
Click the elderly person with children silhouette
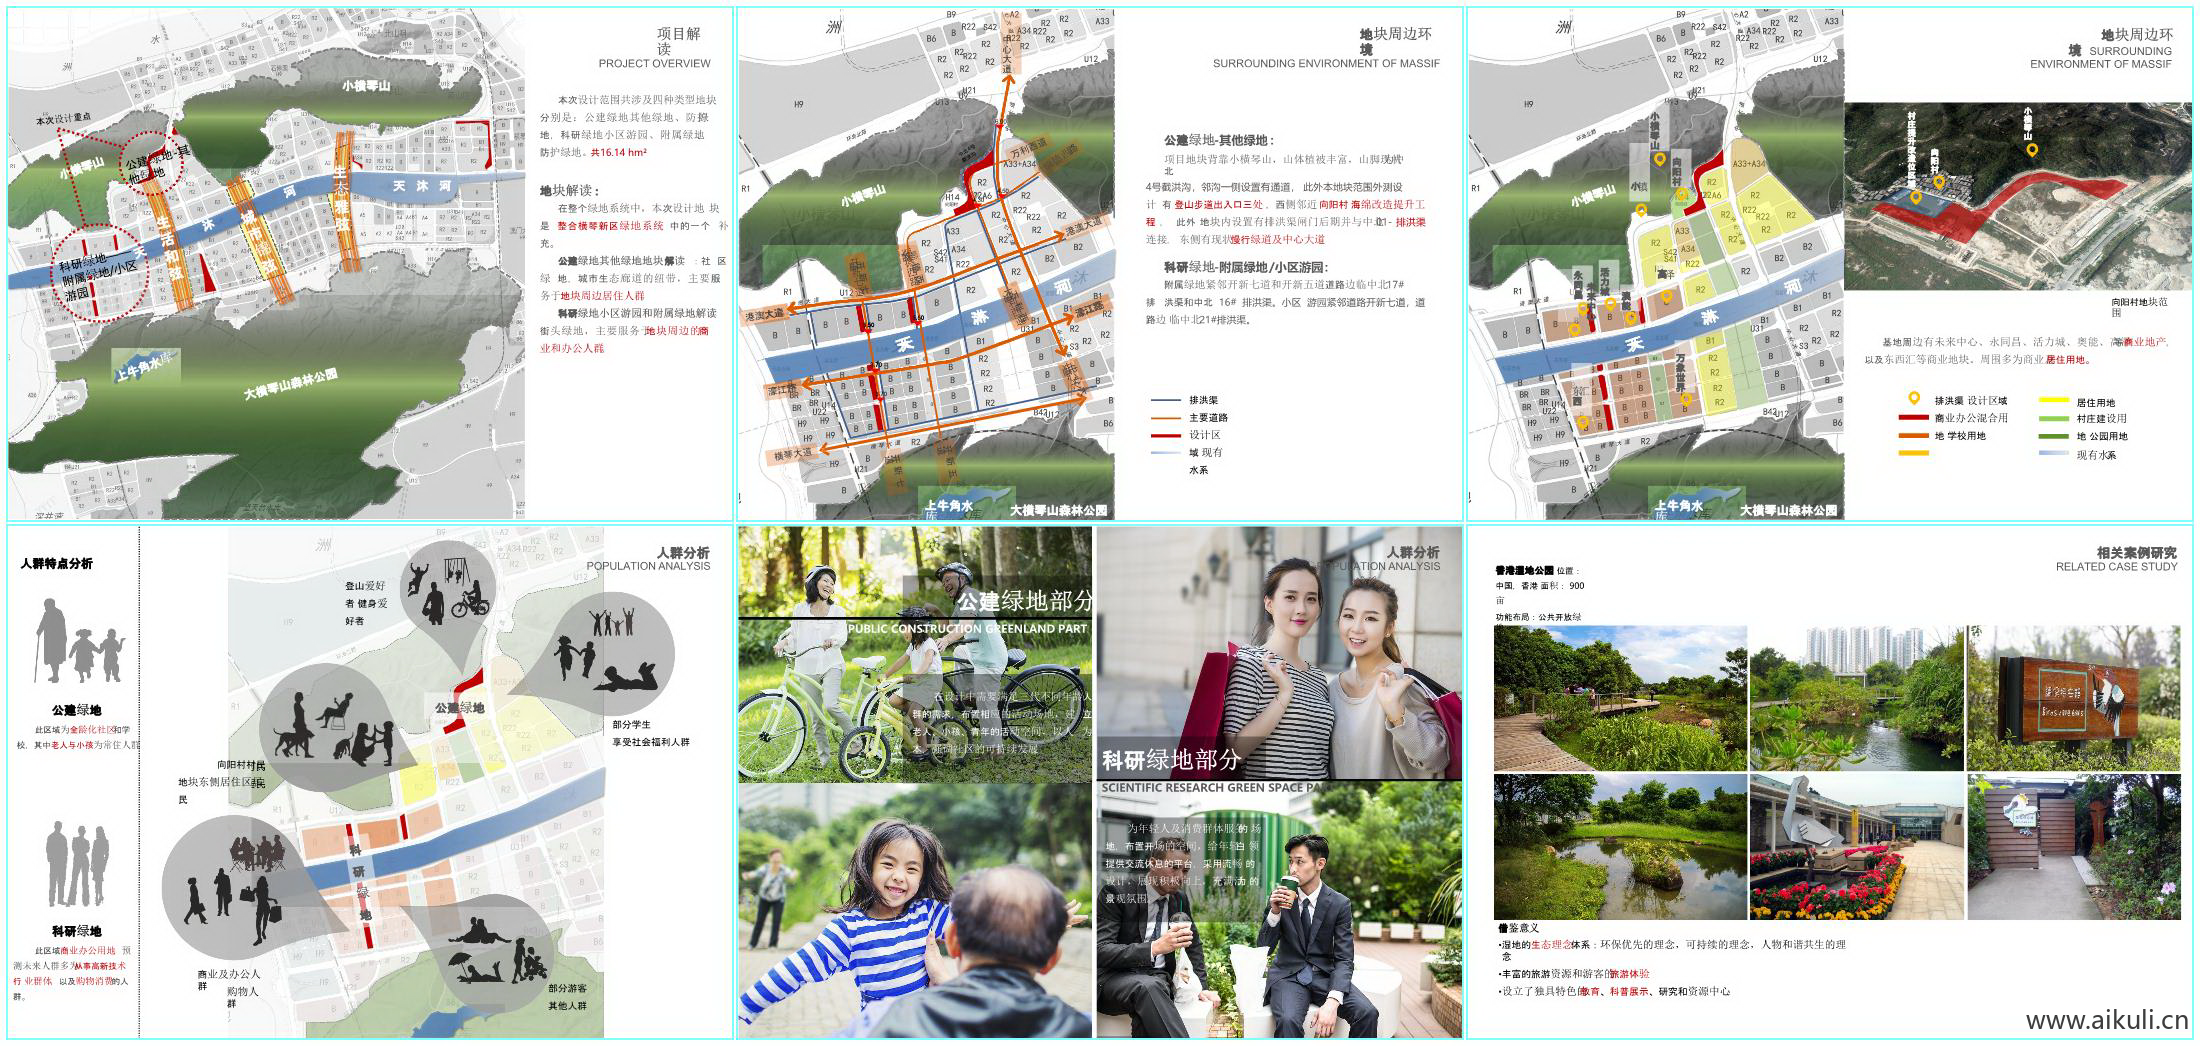click(x=78, y=639)
